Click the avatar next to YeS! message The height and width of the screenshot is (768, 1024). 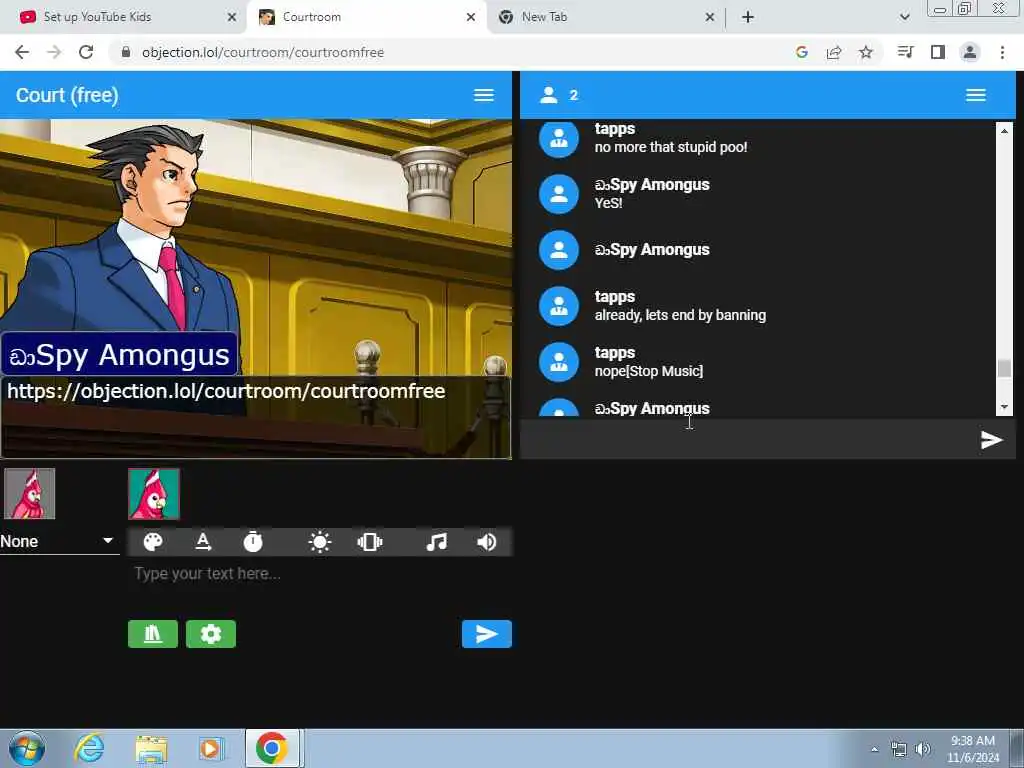tap(559, 194)
